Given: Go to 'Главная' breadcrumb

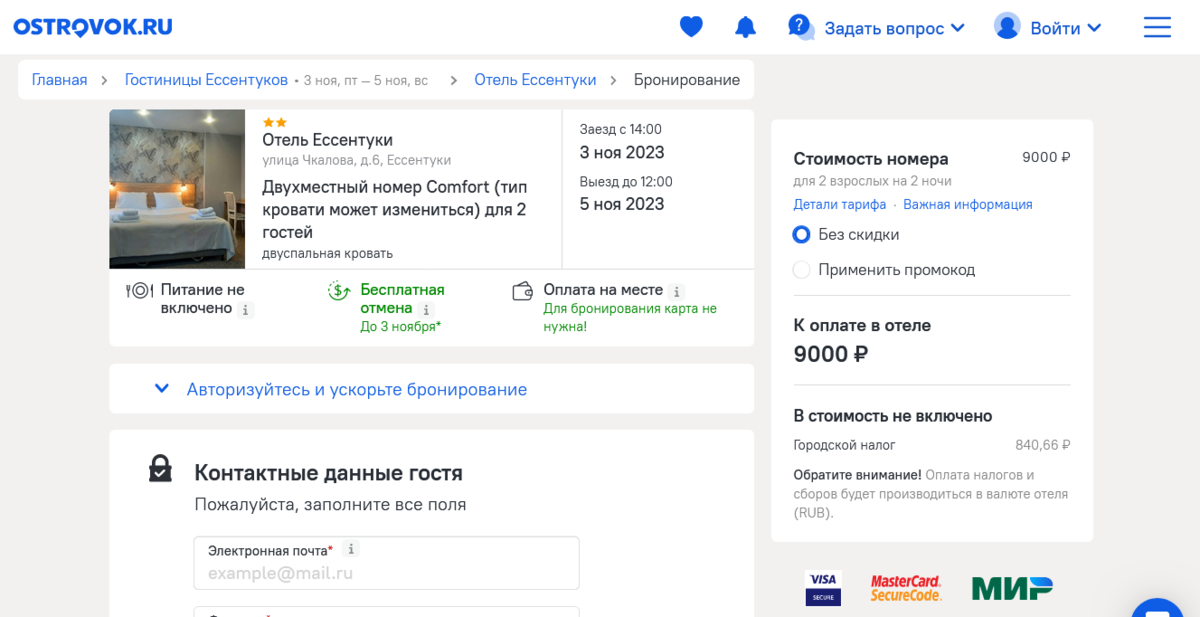Looking at the screenshot, I should [x=59, y=80].
